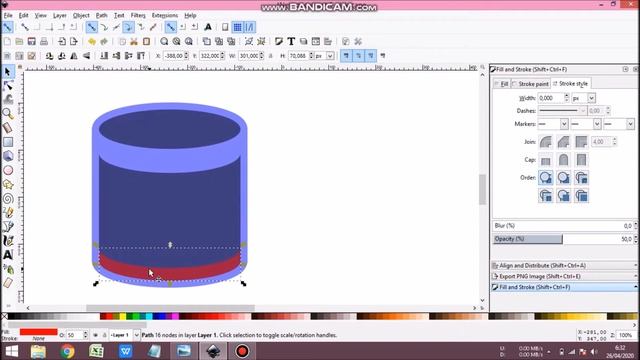The image size is (640, 360).
Task: Select the Calligraphy tool
Action: (x=8, y=240)
